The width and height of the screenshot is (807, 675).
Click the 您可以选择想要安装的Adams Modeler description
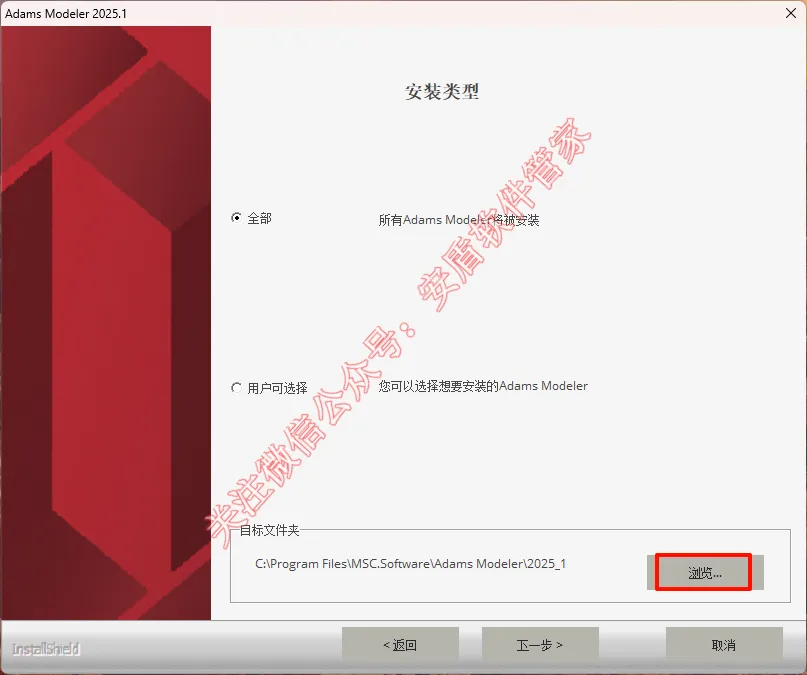[483, 386]
